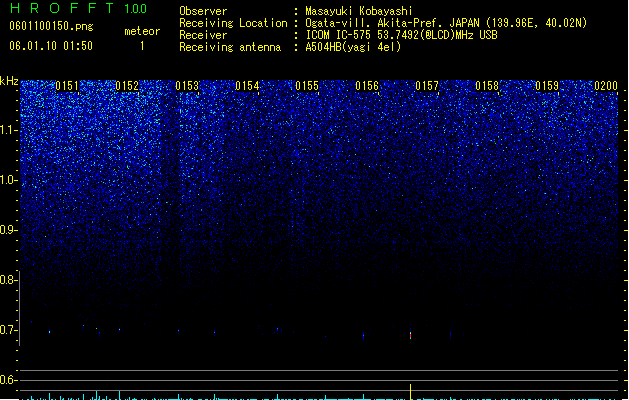Click the red meteor echo near 0157
Viewport: 629px width, 400px height.
[x=410, y=335]
